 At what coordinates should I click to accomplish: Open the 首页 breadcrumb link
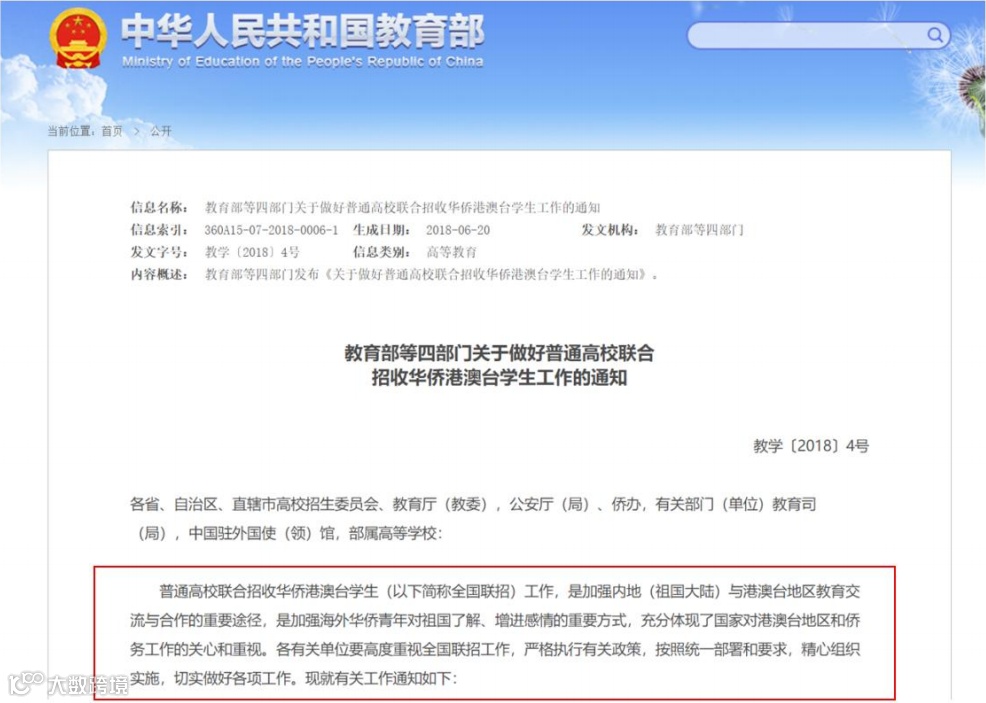[x=112, y=131]
